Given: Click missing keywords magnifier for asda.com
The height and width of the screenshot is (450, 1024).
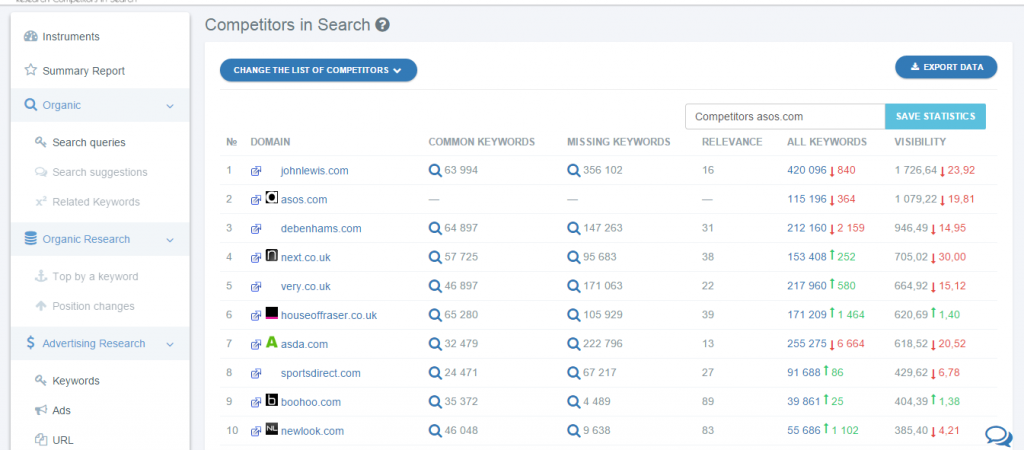Looking at the screenshot, I should (573, 344).
